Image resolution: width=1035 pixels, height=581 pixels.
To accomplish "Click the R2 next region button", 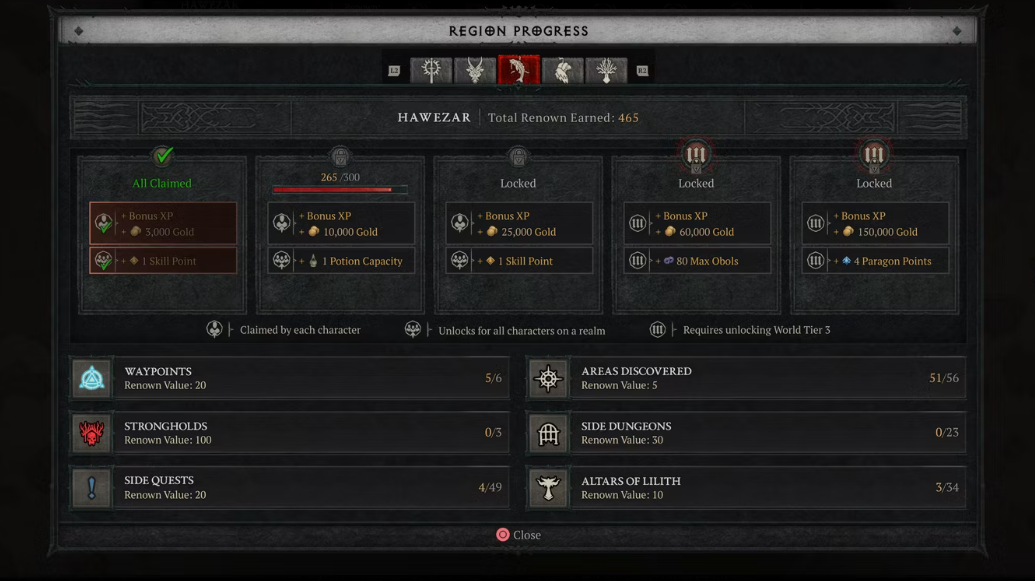I will pos(642,71).
